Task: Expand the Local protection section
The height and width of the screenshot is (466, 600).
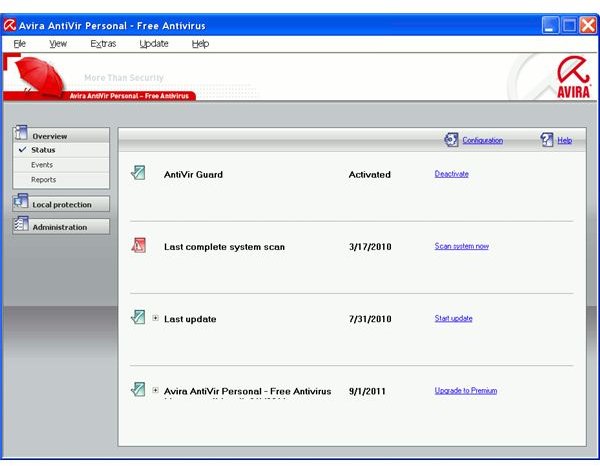Action: point(61,204)
